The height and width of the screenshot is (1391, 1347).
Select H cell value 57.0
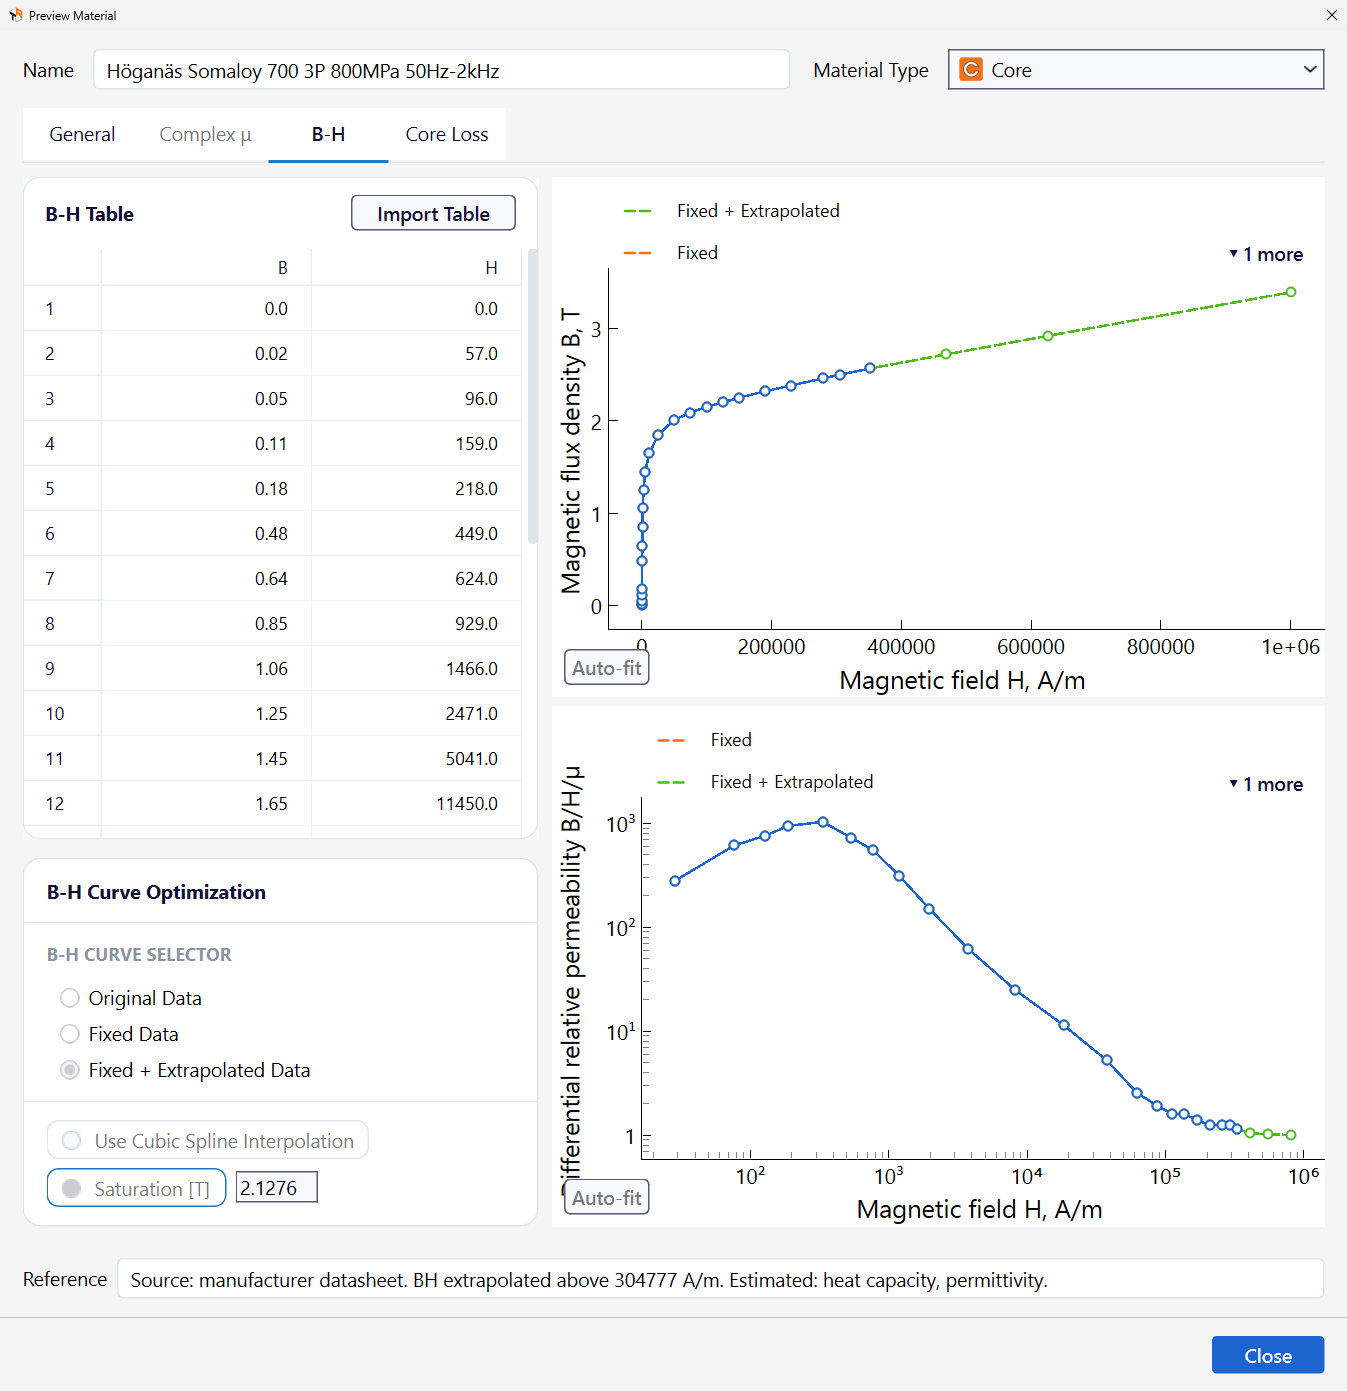click(x=416, y=353)
